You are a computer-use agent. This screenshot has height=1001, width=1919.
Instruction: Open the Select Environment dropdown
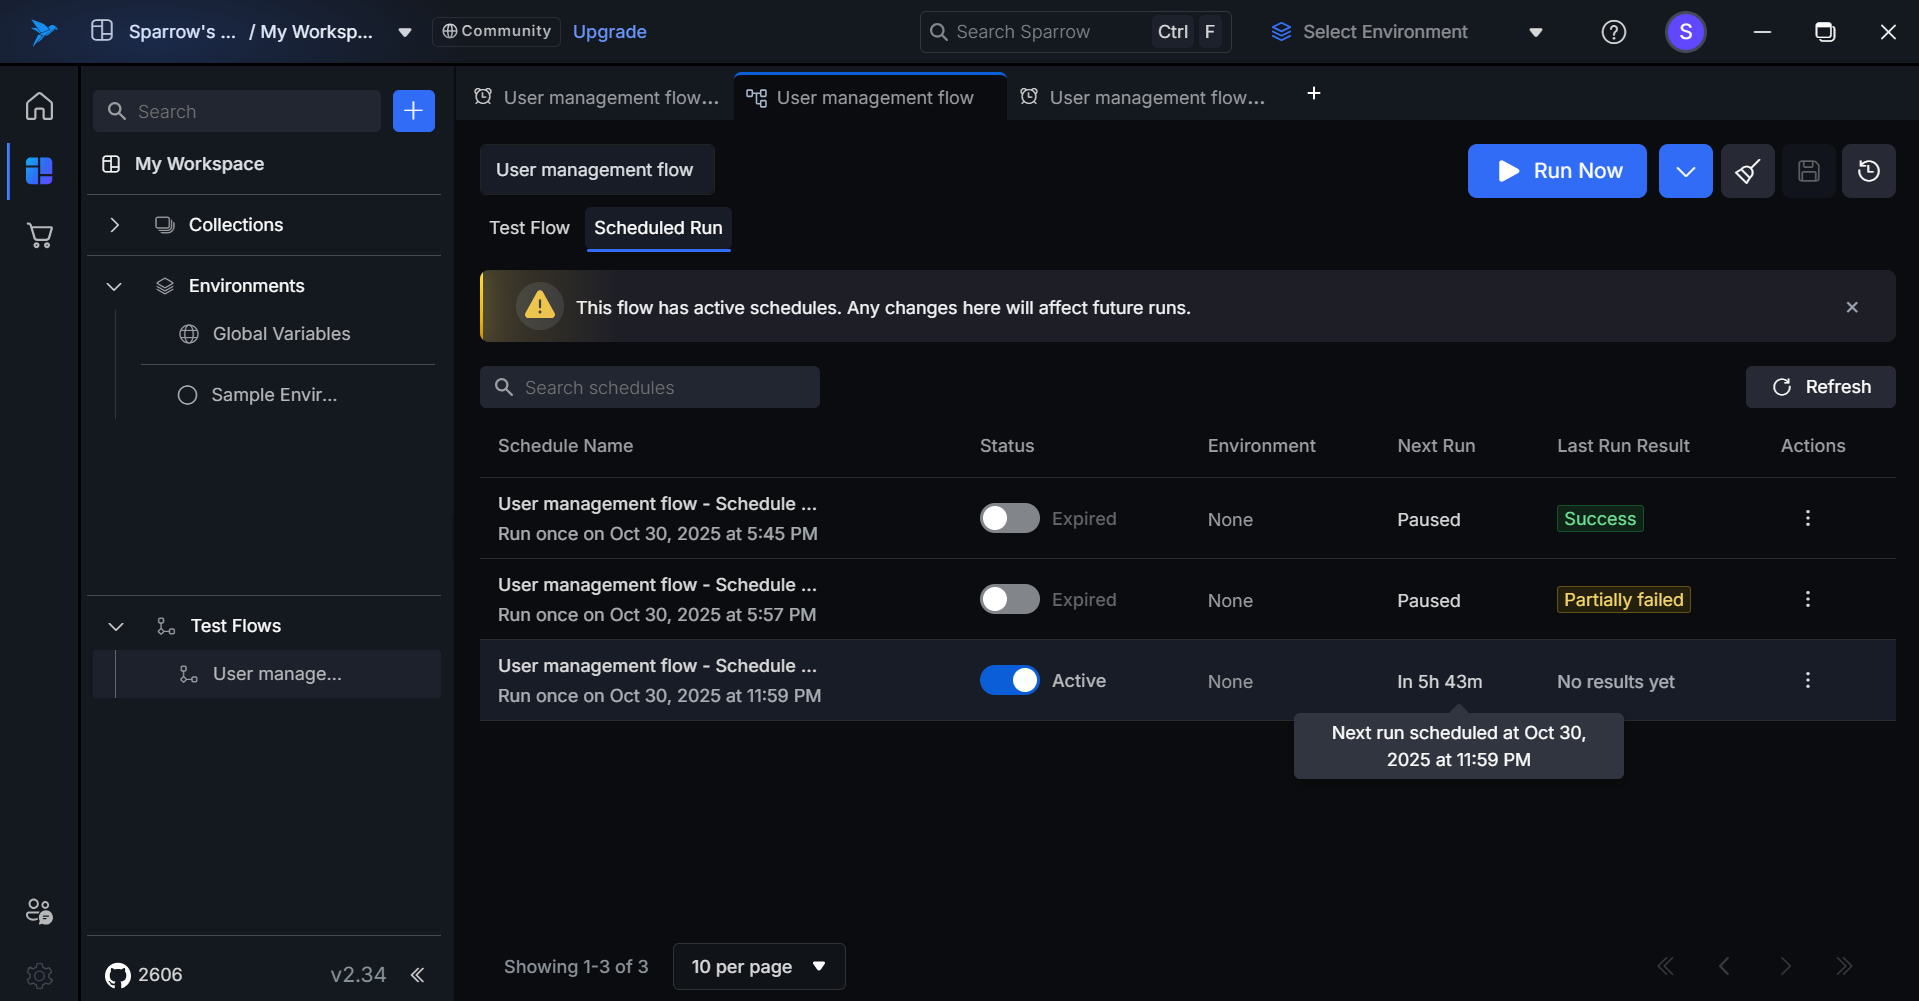pyautogui.click(x=1406, y=32)
